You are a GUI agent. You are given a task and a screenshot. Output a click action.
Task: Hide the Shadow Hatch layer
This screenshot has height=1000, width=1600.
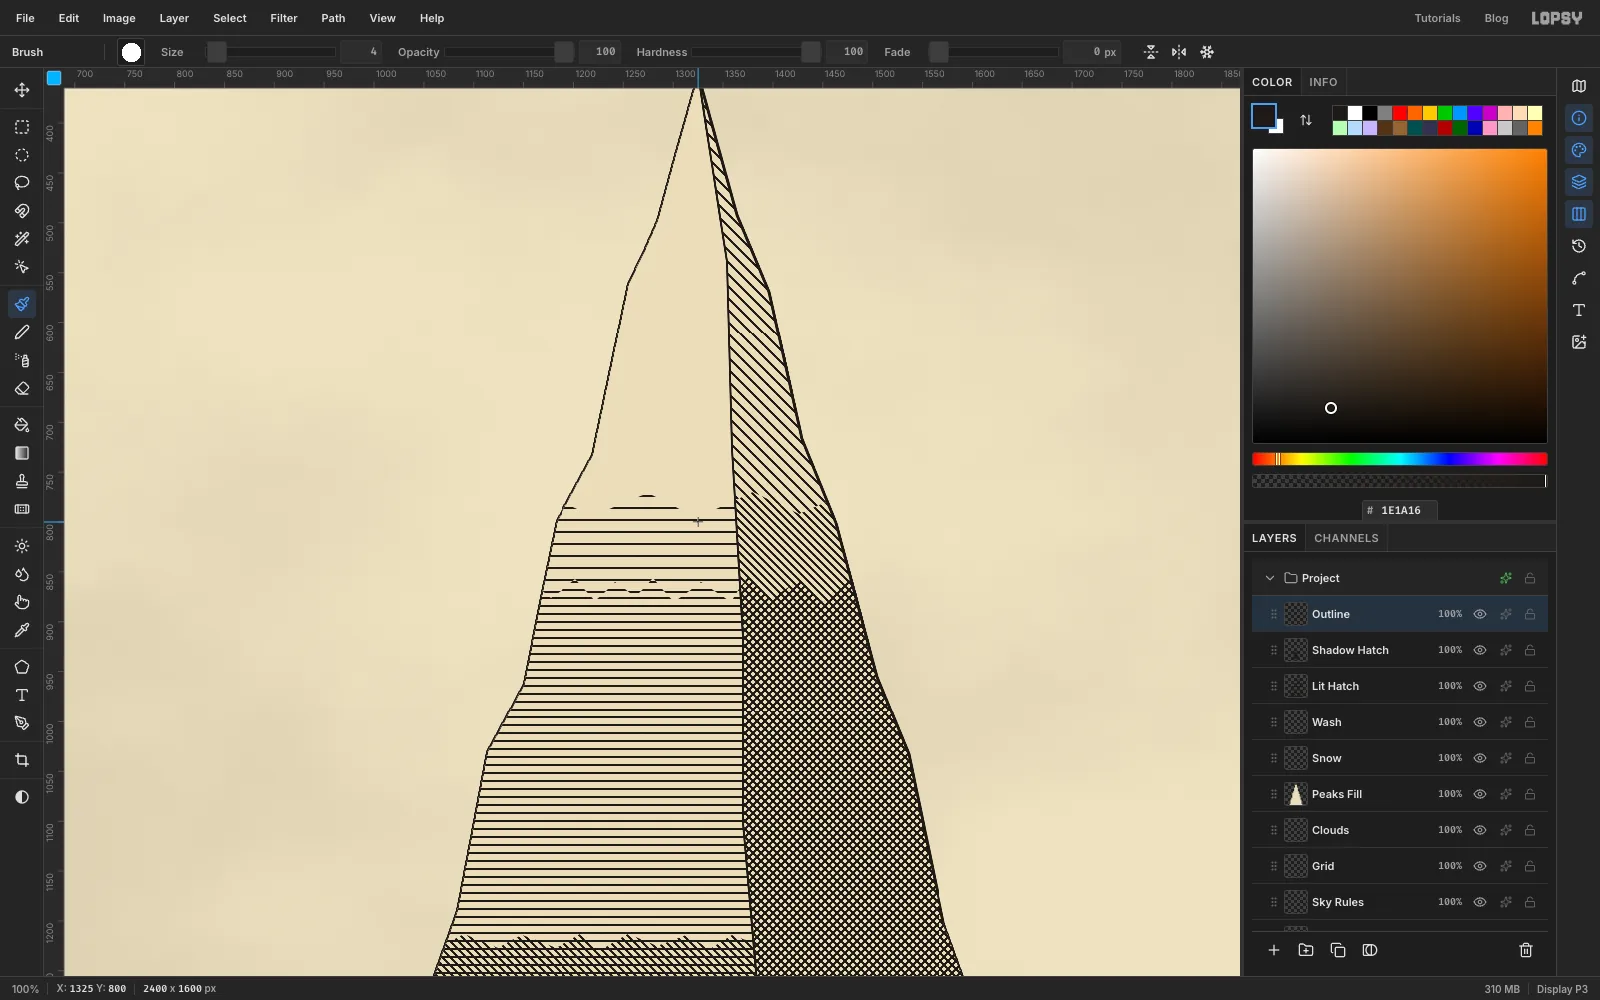[x=1480, y=650]
